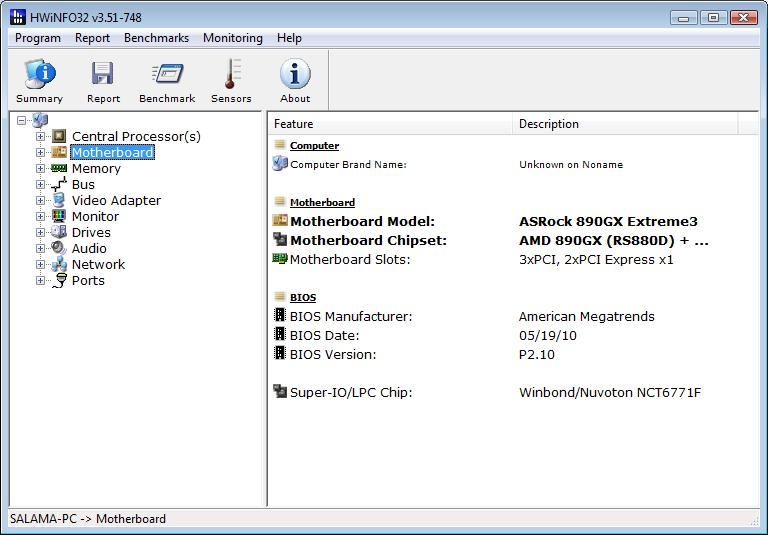Click the Drives icon in tree
768x535 pixels.
click(59, 232)
